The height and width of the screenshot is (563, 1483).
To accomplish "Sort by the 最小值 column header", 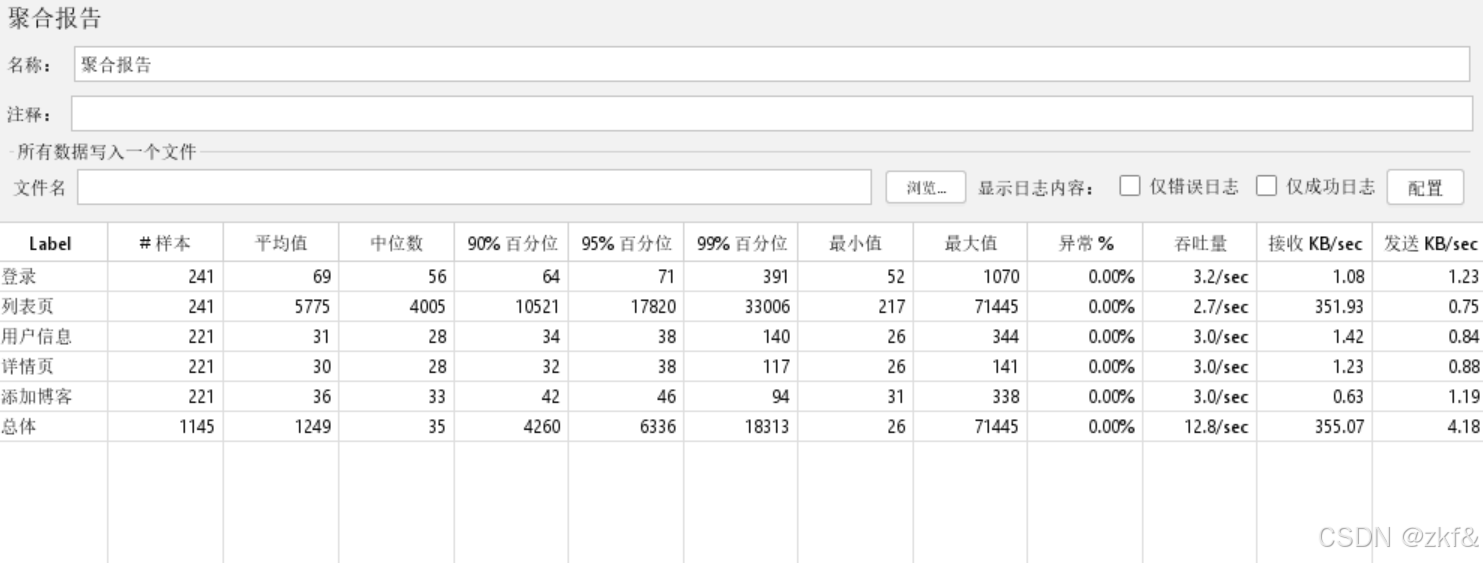I will pos(855,244).
